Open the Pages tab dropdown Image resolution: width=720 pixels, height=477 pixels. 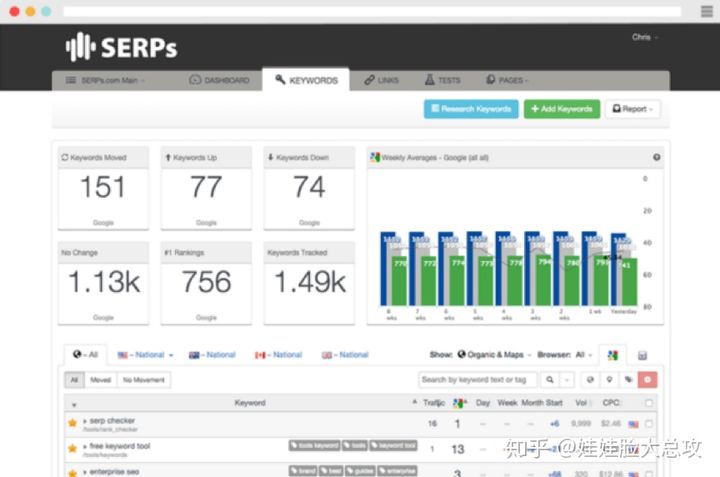tap(507, 80)
